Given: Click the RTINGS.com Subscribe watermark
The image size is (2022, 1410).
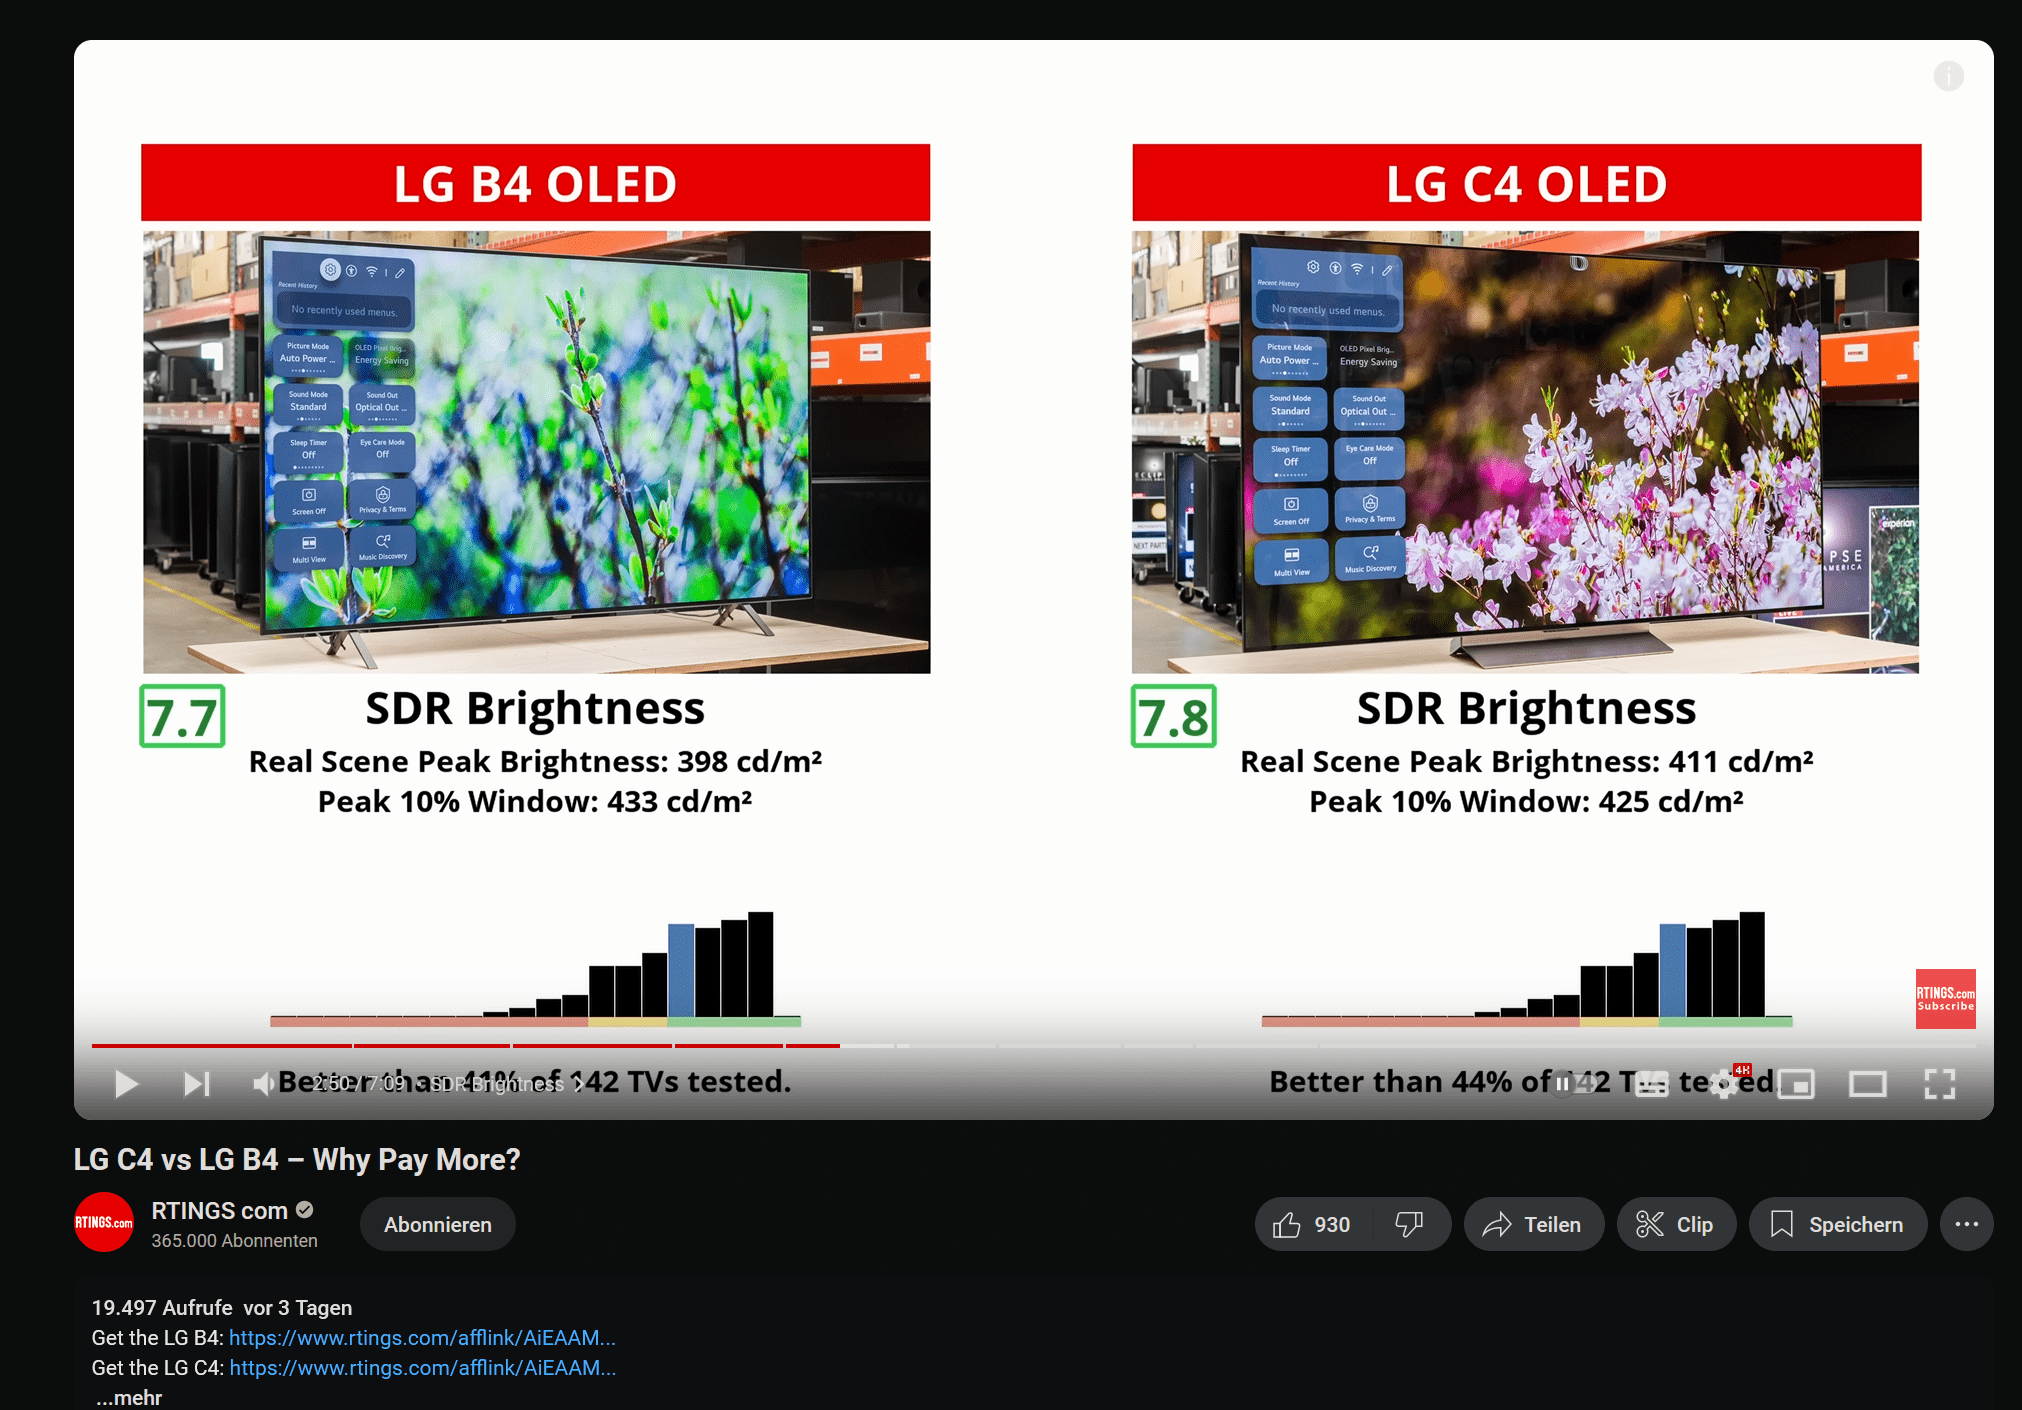Looking at the screenshot, I should point(1945,998).
